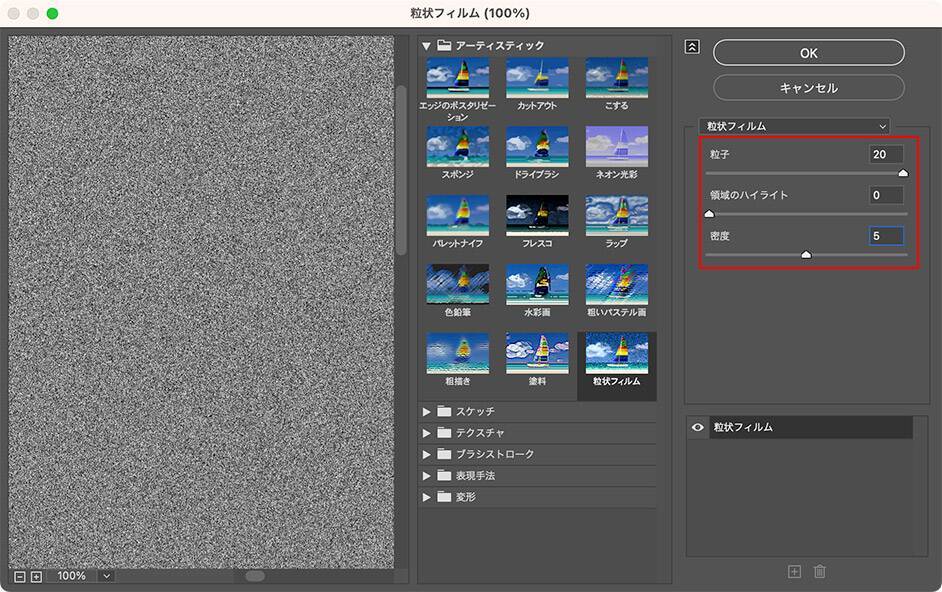Click the OK button

[x=808, y=53]
